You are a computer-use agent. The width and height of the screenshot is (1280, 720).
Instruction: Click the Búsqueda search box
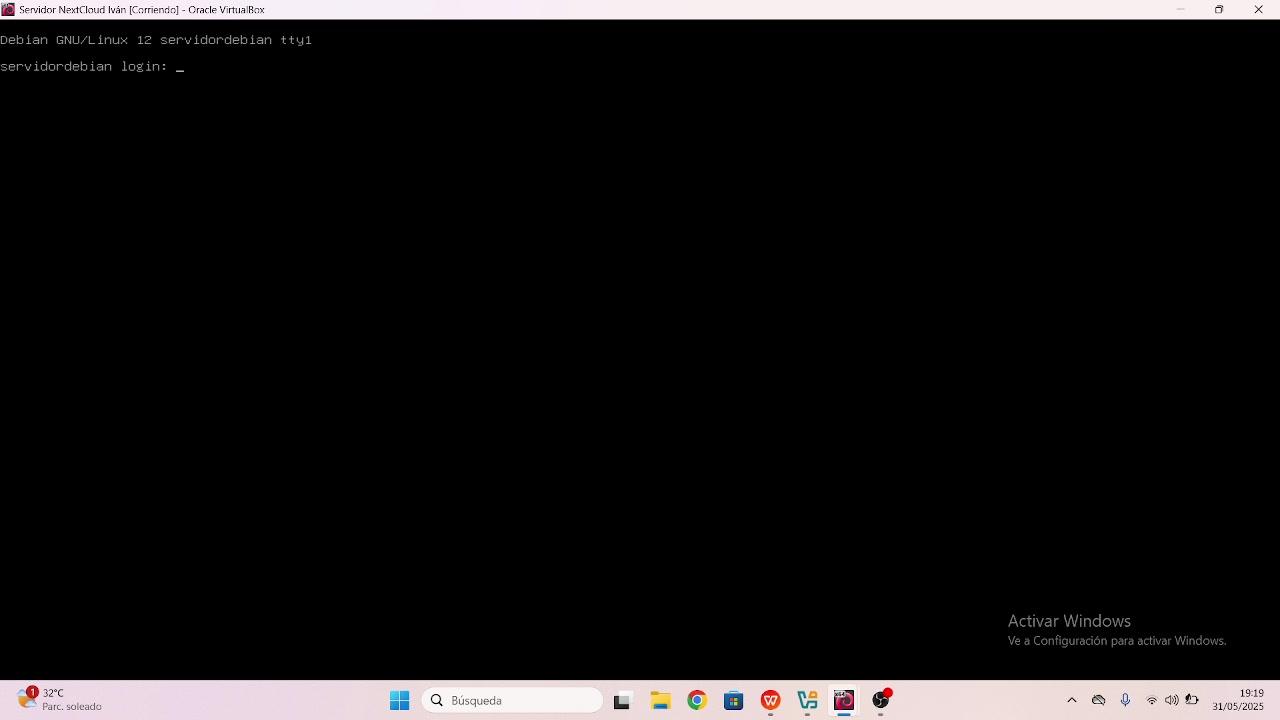click(x=512, y=700)
